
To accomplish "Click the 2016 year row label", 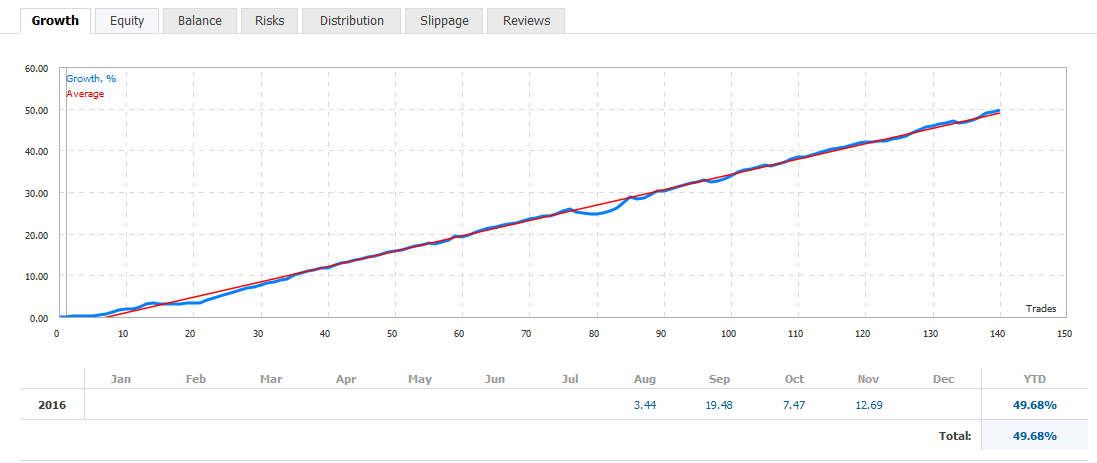I will pos(52,405).
